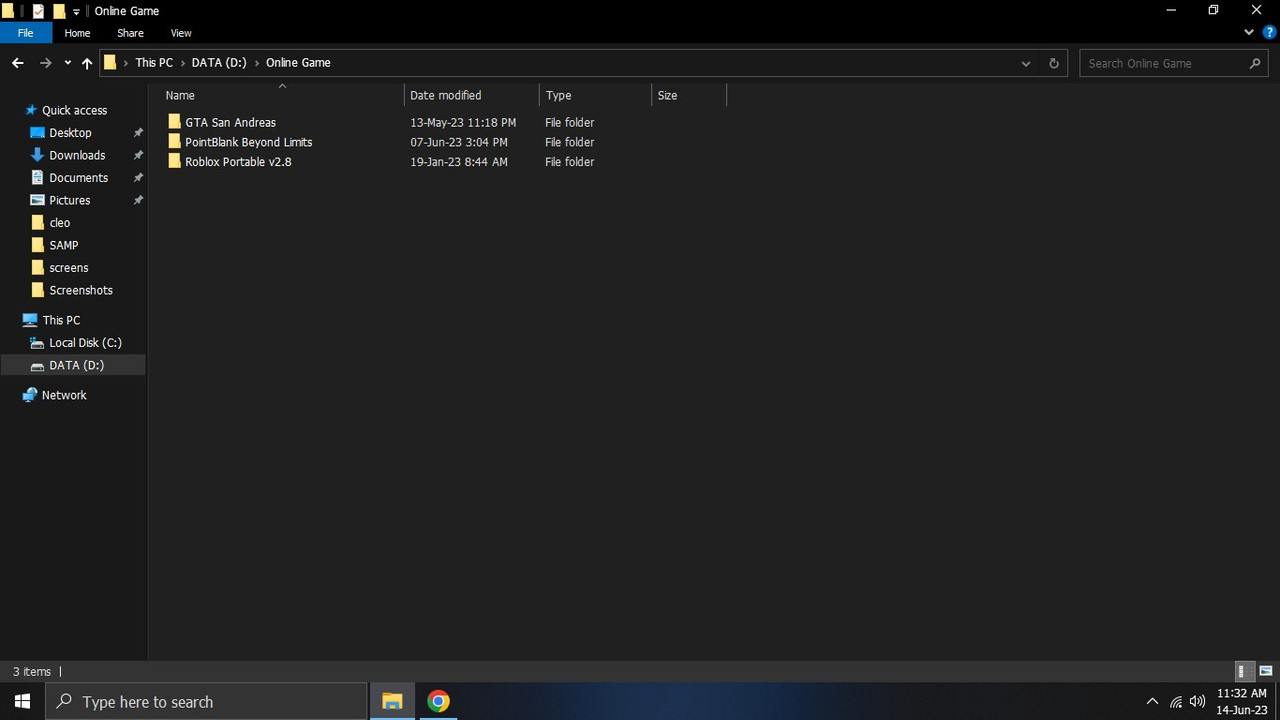The width and height of the screenshot is (1280, 720).
Task: Show hidden icons in the system tray
Action: point(1152,701)
